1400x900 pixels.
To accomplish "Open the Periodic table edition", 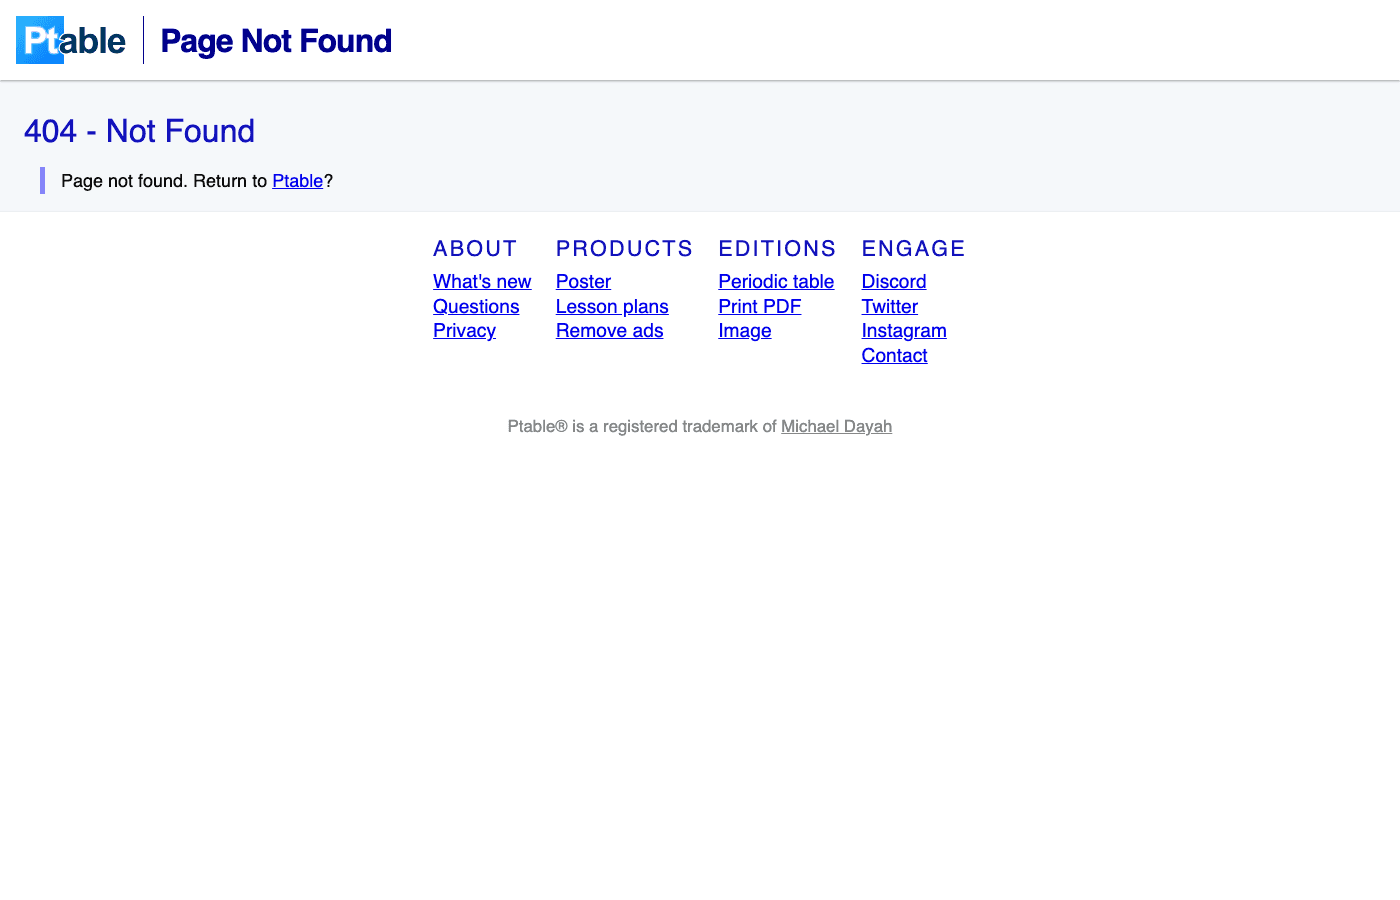I will point(776,282).
